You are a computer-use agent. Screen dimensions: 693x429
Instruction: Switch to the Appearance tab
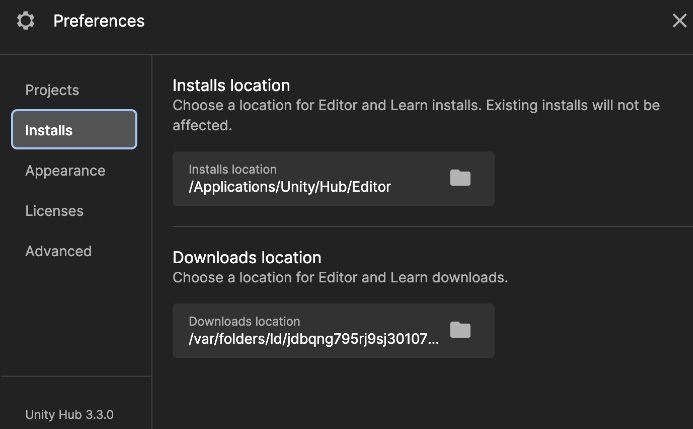[x=65, y=171]
